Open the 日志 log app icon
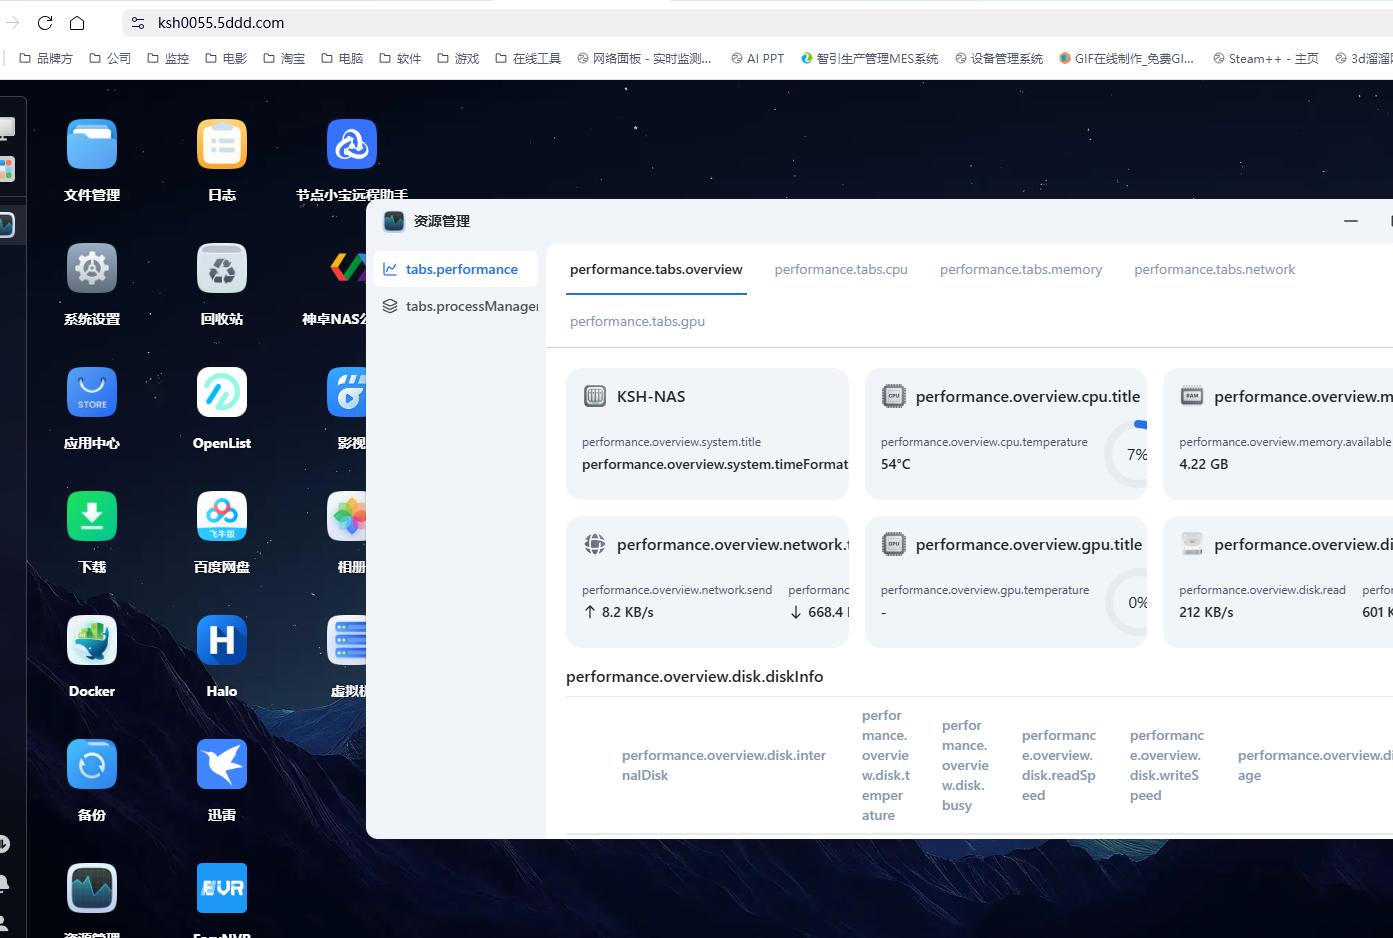Image resolution: width=1393 pixels, height=938 pixels. [x=222, y=145]
